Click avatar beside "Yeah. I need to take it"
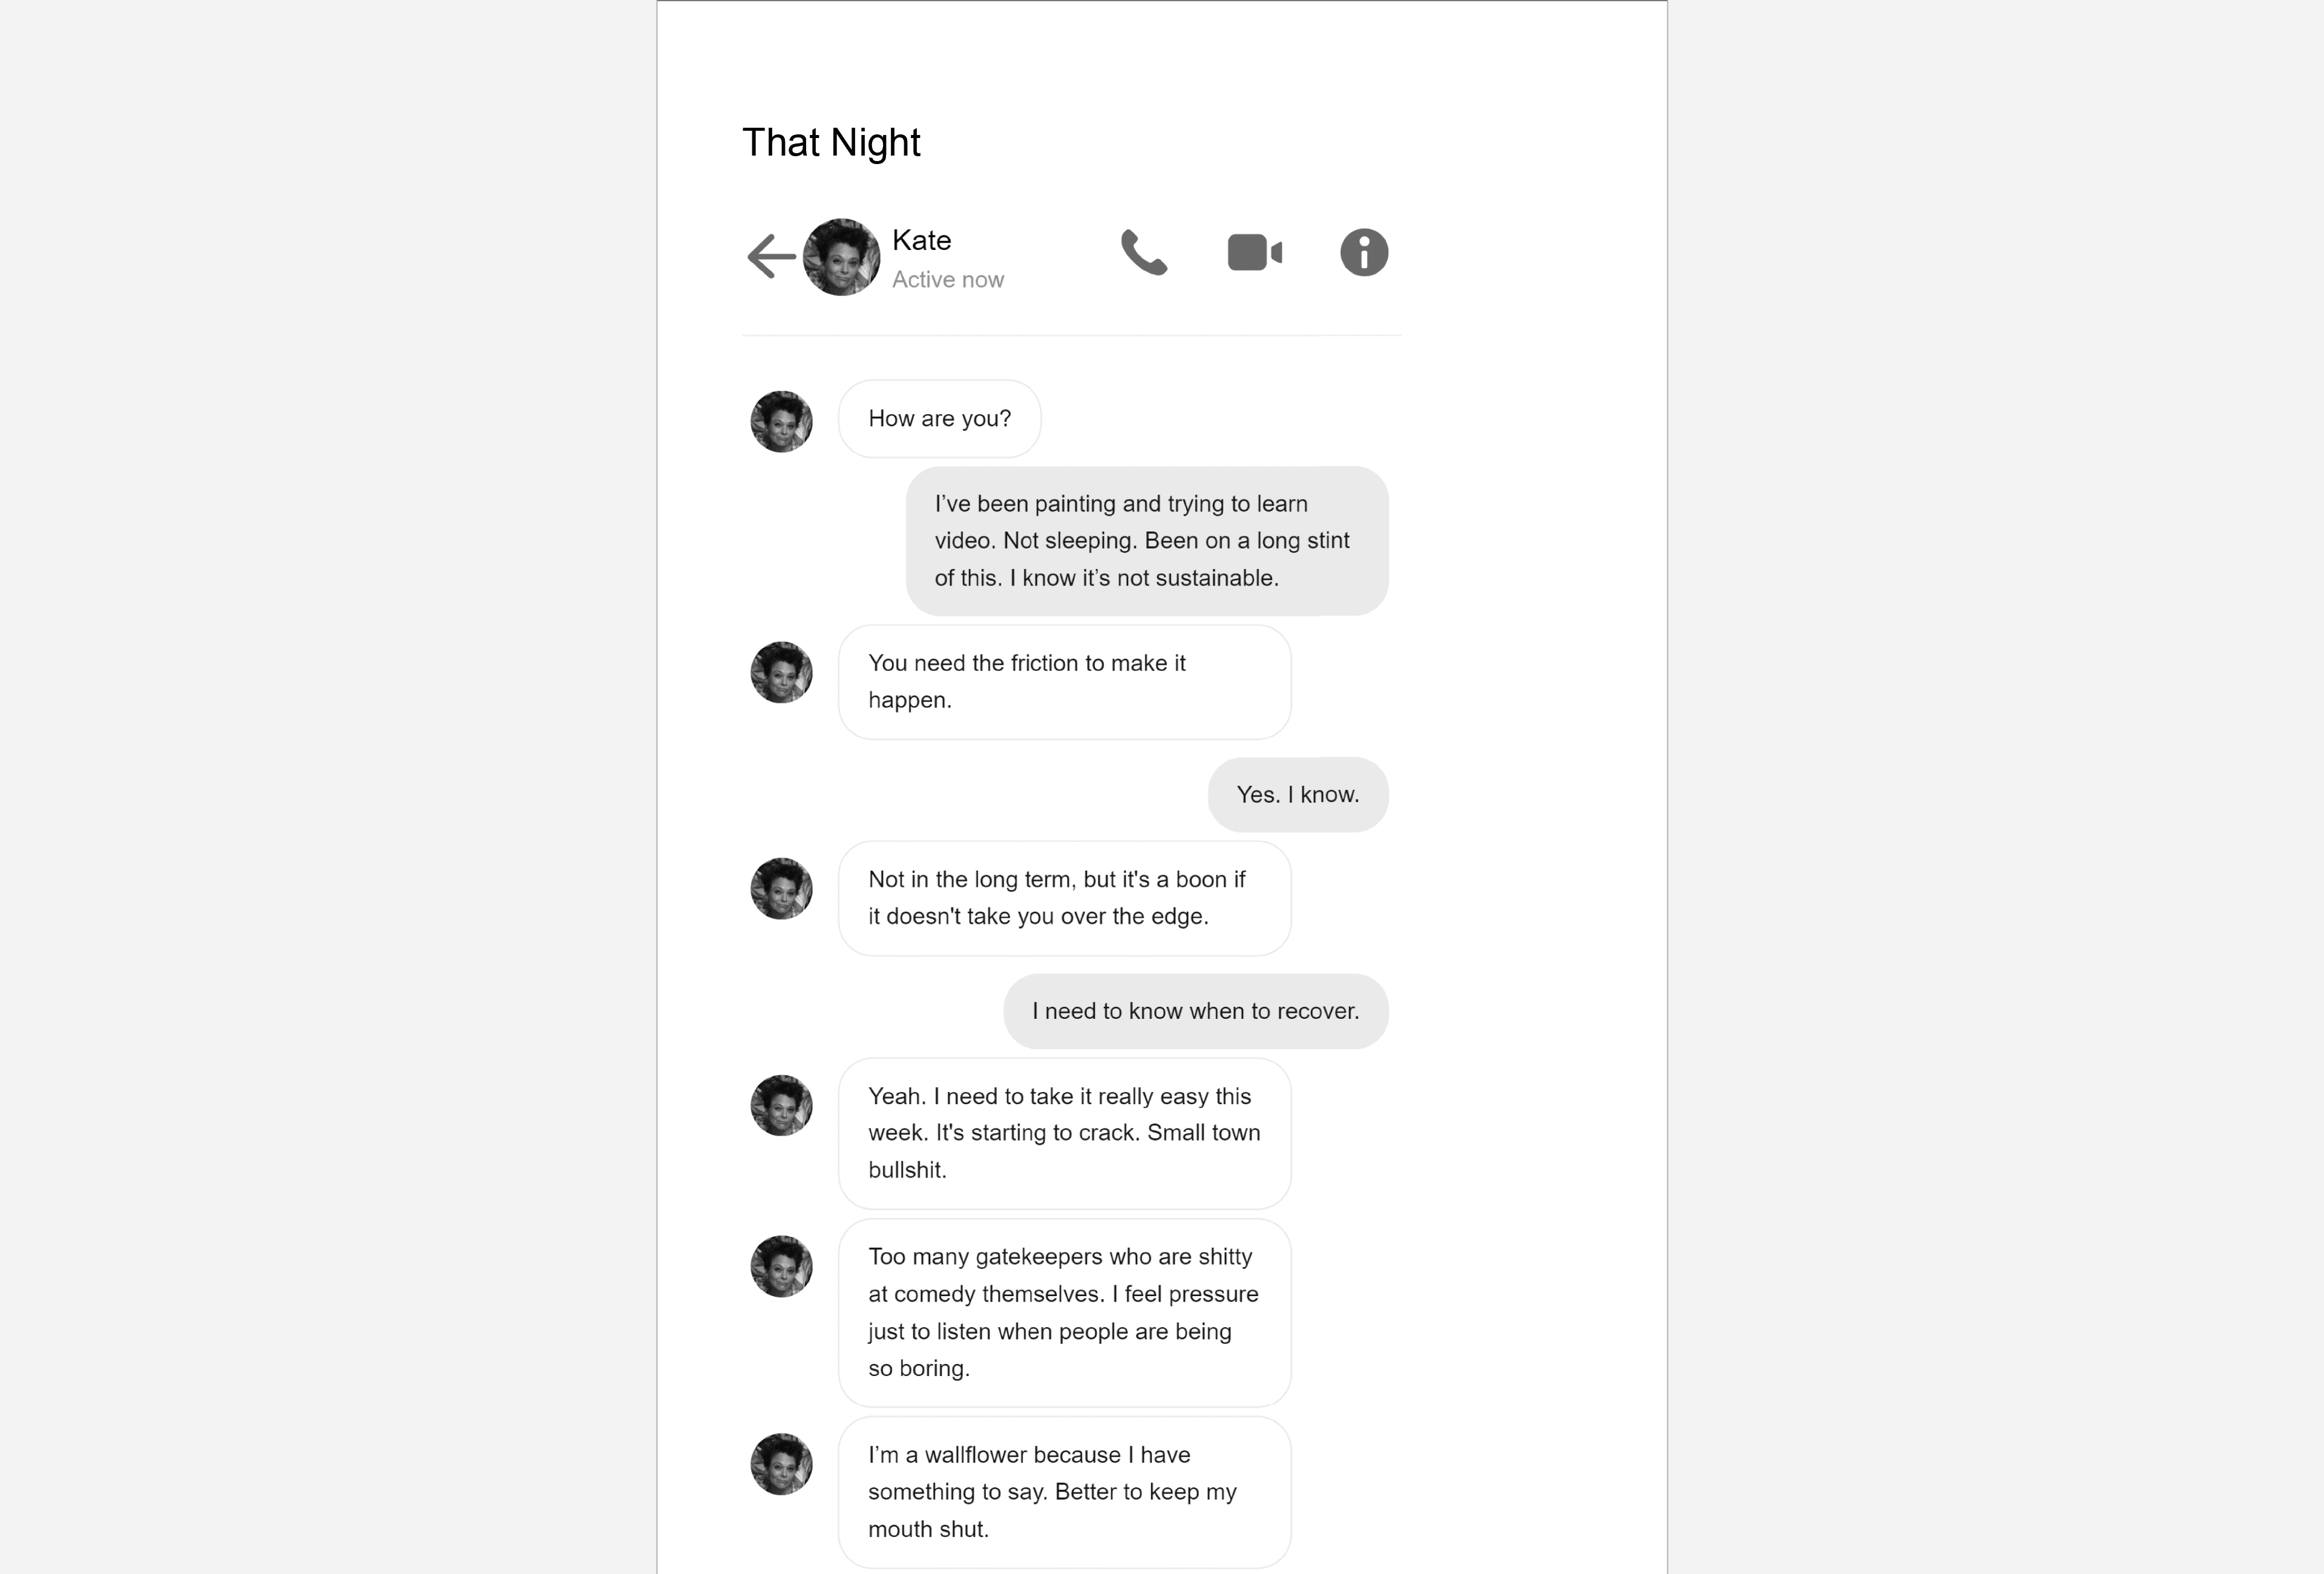The image size is (2324, 1574). tap(781, 1105)
